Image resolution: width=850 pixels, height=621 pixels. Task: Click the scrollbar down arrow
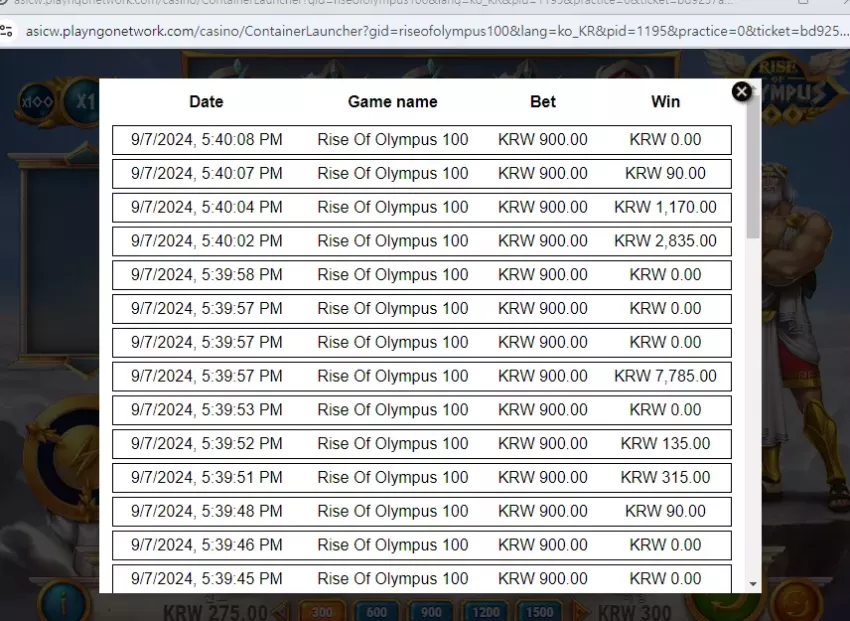point(753,584)
